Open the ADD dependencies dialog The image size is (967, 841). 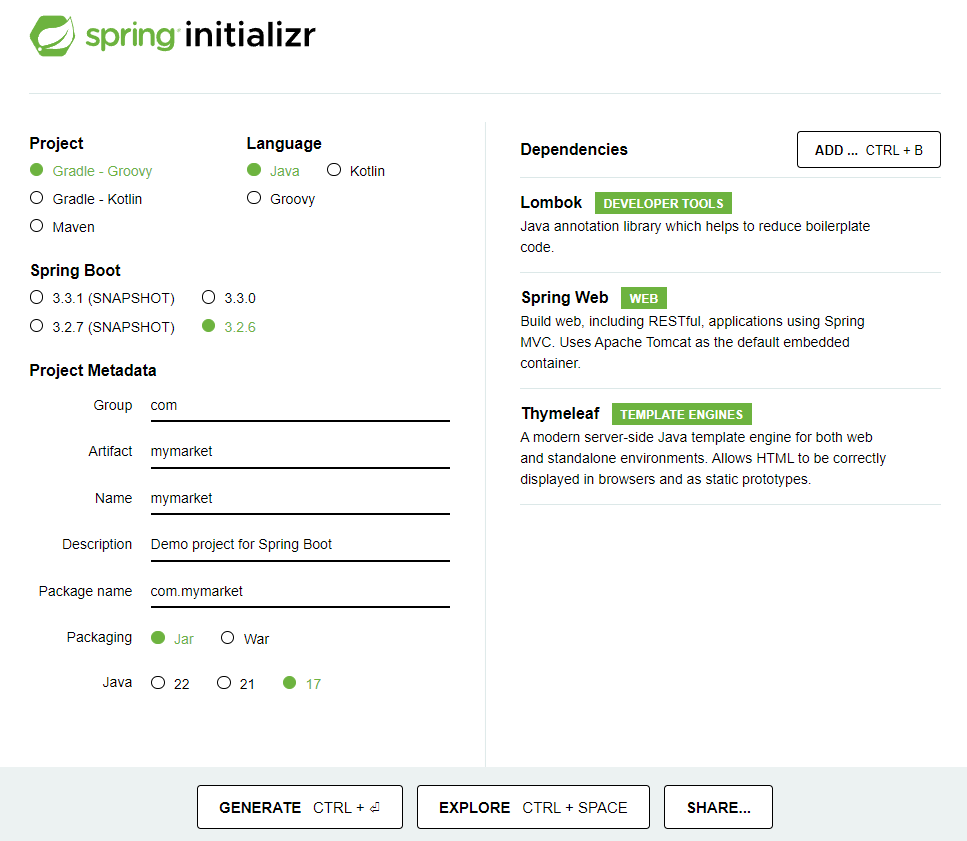point(868,150)
